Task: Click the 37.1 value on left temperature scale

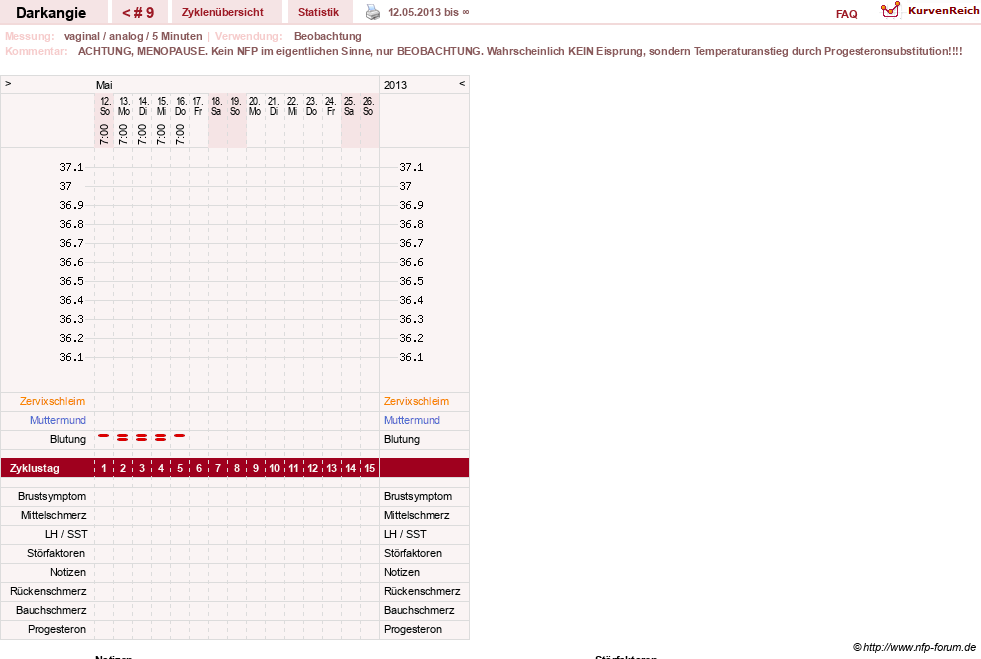Action: pyautogui.click(x=71, y=167)
